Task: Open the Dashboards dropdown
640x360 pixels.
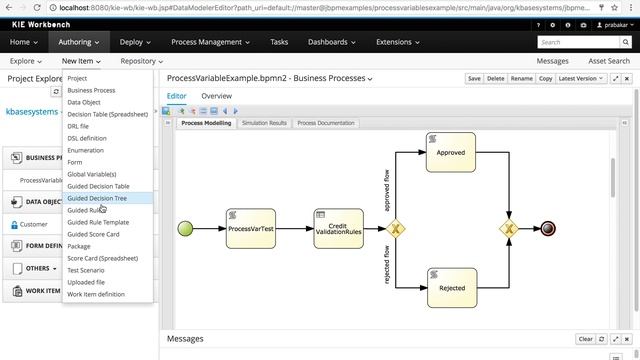Action: 331,42
